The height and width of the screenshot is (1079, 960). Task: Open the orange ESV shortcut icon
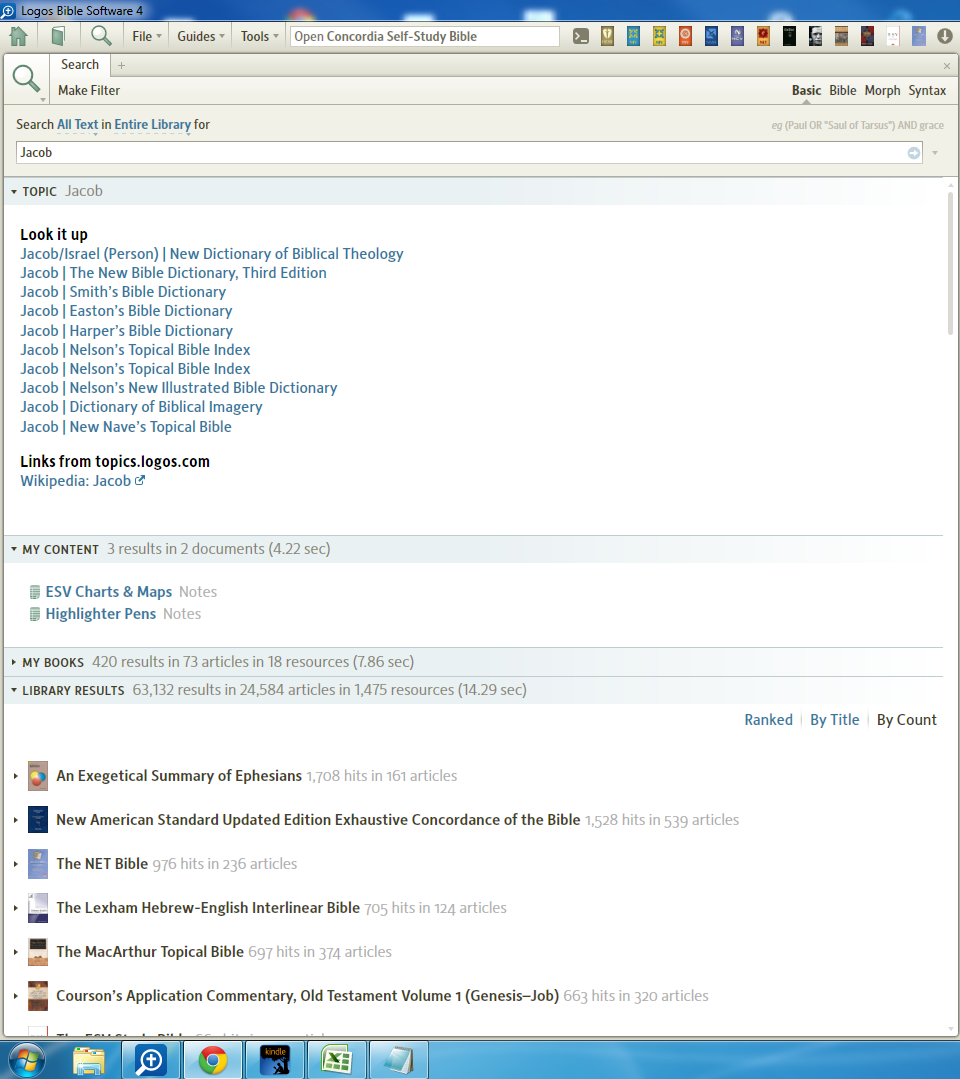point(685,36)
